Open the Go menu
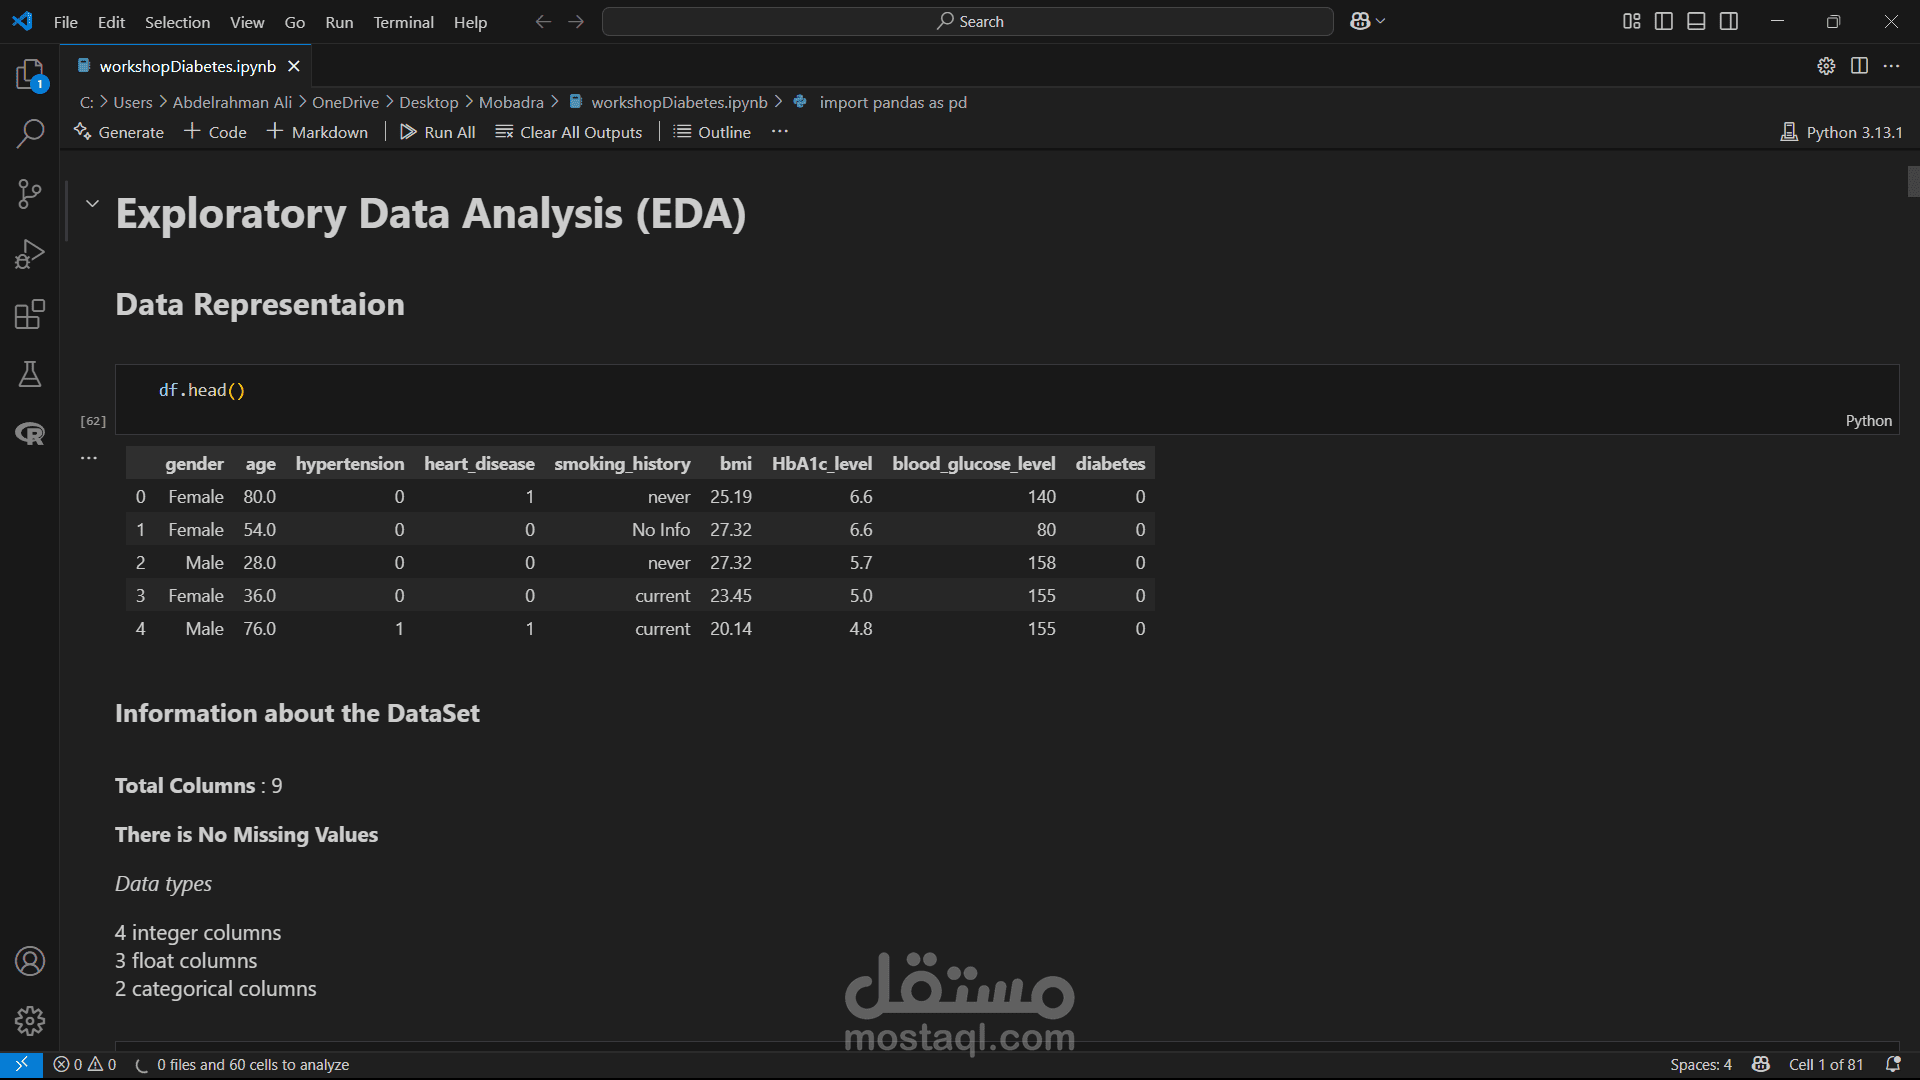This screenshot has height=1080, width=1920. pyautogui.click(x=294, y=22)
